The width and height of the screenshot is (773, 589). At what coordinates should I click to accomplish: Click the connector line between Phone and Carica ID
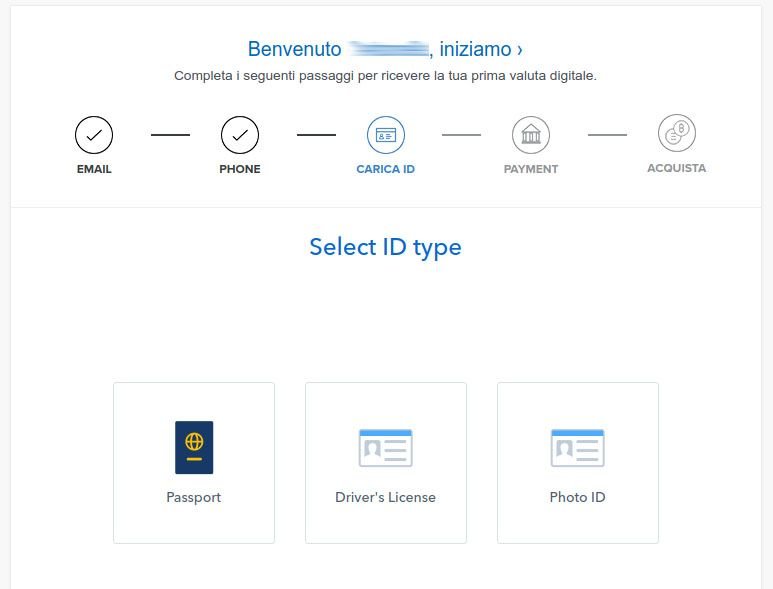coord(316,134)
